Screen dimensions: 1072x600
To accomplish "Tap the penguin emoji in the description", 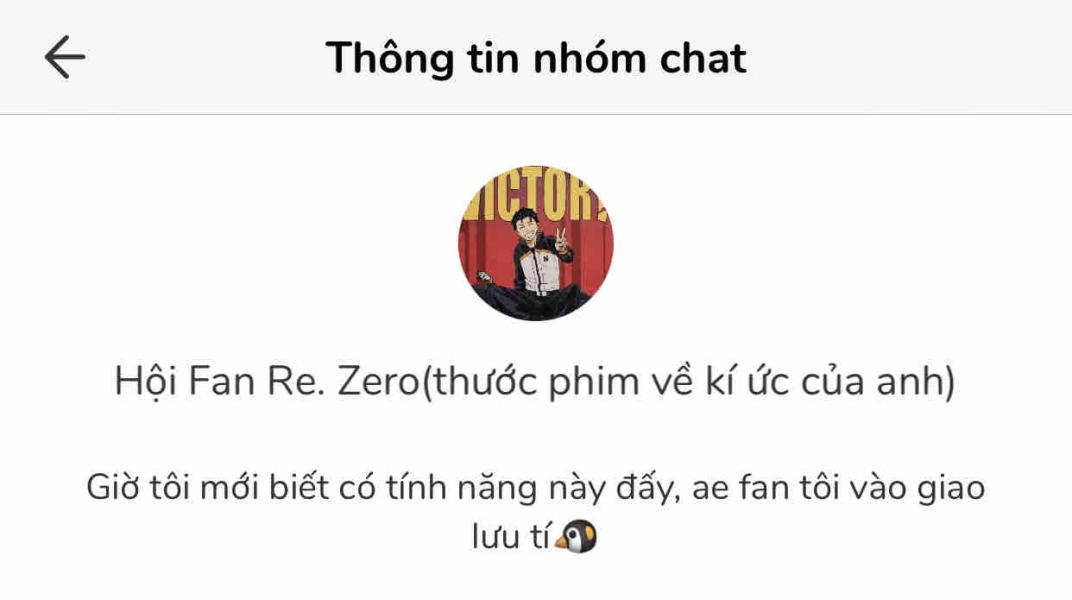I will (x=576, y=536).
